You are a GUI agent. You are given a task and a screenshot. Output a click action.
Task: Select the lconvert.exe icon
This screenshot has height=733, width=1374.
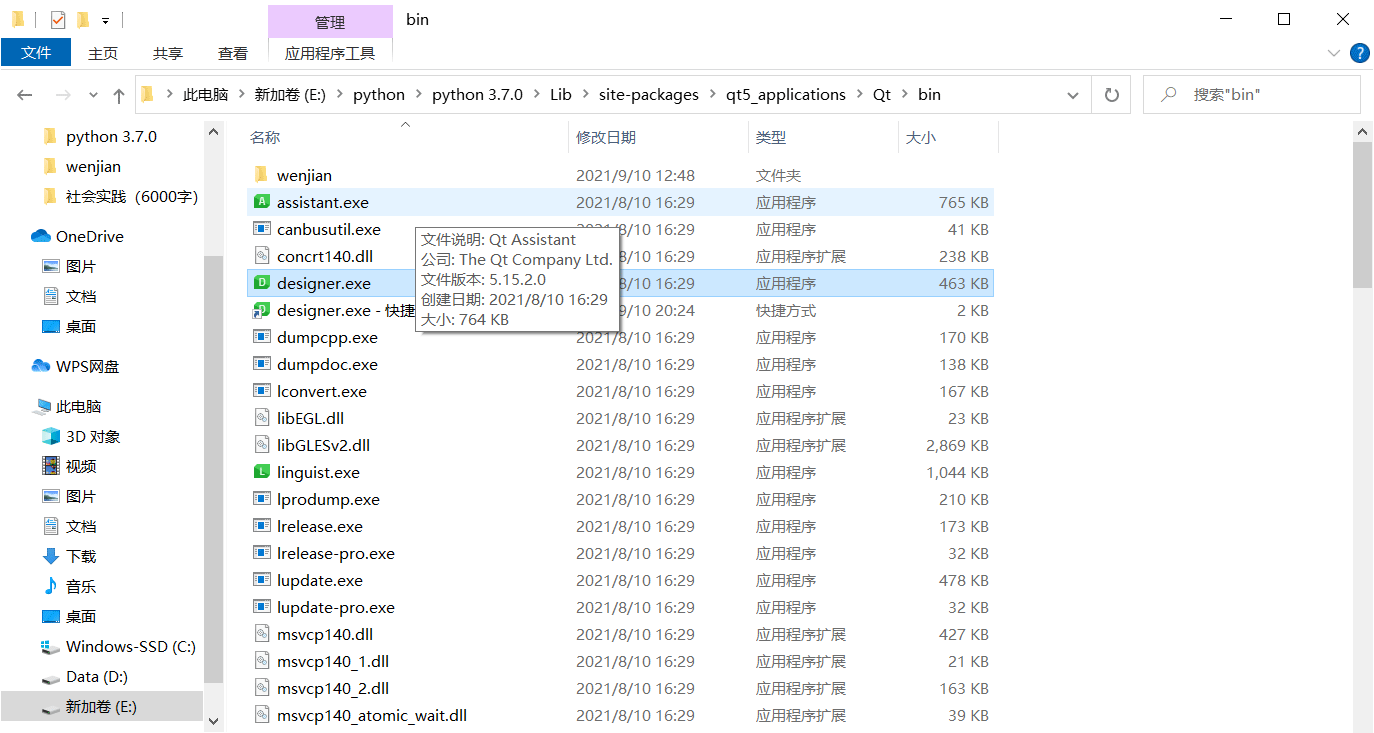click(262, 391)
